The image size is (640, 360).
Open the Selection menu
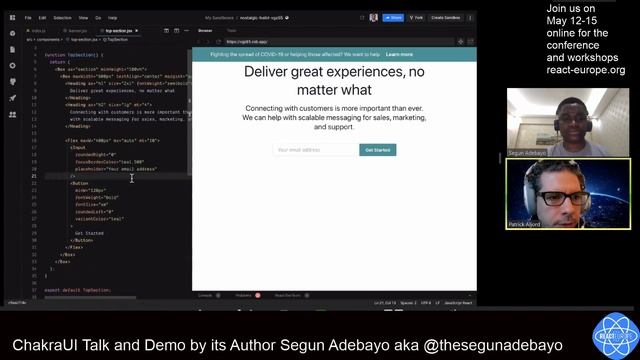62,18
